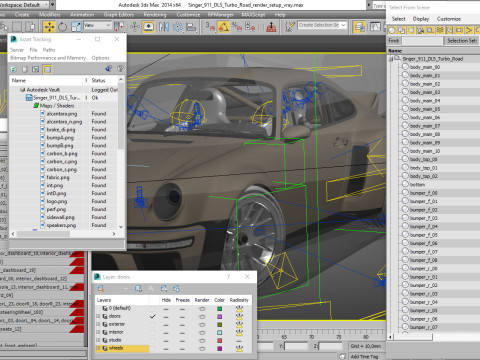Collapse Singer_911_DLS_Turbo_Road tree node
The image size is (480, 360).
(x=391, y=59)
